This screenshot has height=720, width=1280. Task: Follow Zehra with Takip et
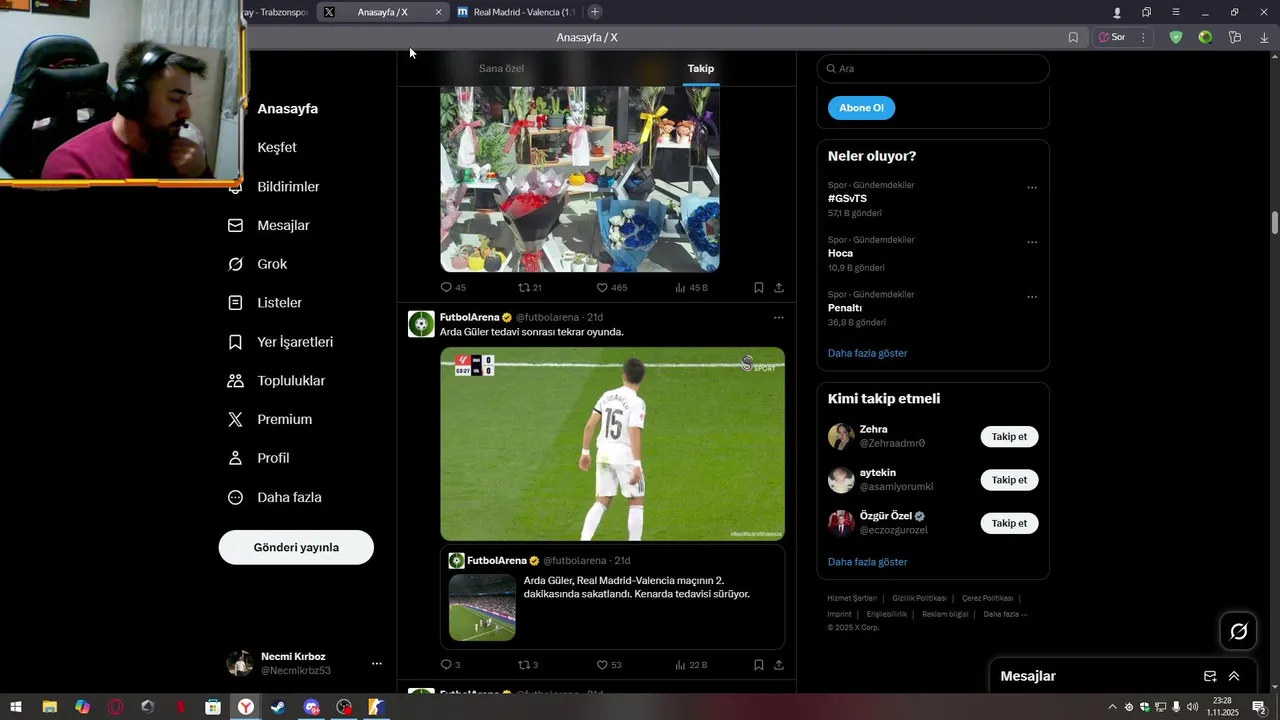pyautogui.click(x=1009, y=437)
